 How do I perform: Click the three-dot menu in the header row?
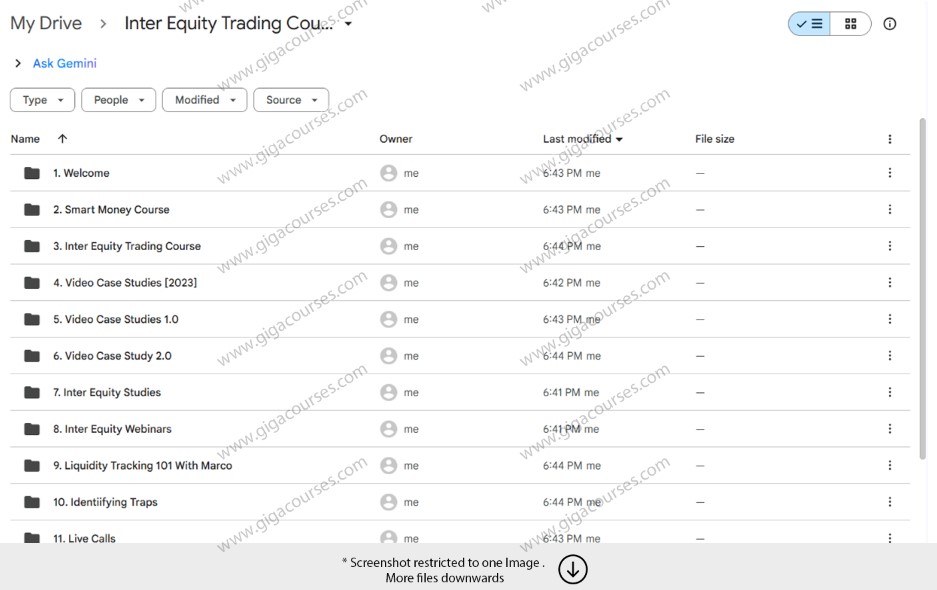(x=889, y=139)
